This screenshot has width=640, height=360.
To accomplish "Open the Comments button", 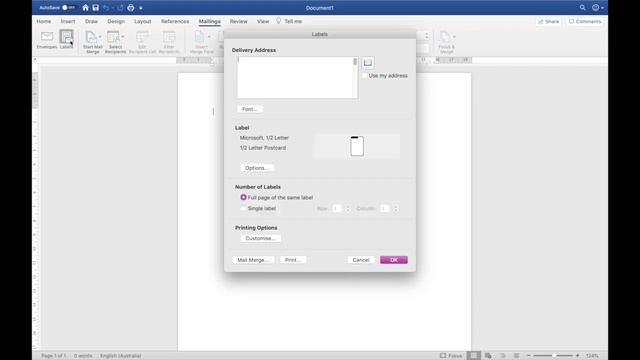I will pos(585,21).
